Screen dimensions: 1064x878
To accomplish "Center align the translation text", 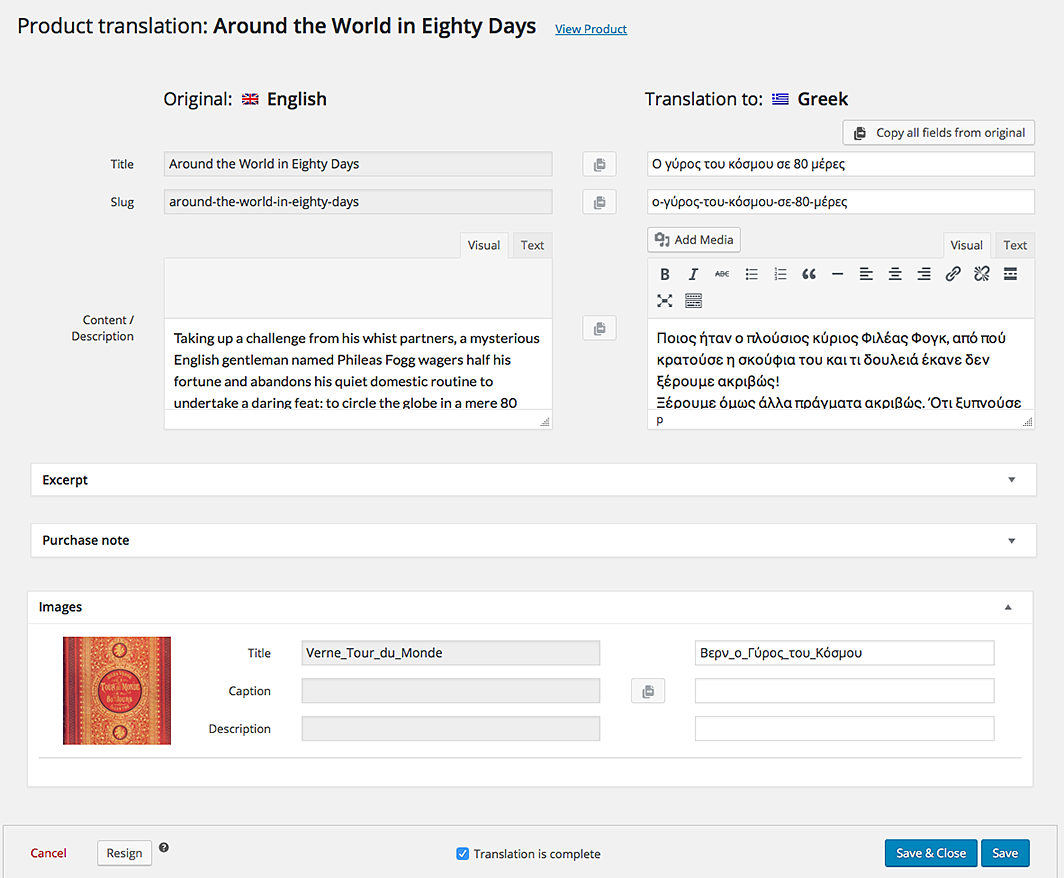I will (x=895, y=274).
